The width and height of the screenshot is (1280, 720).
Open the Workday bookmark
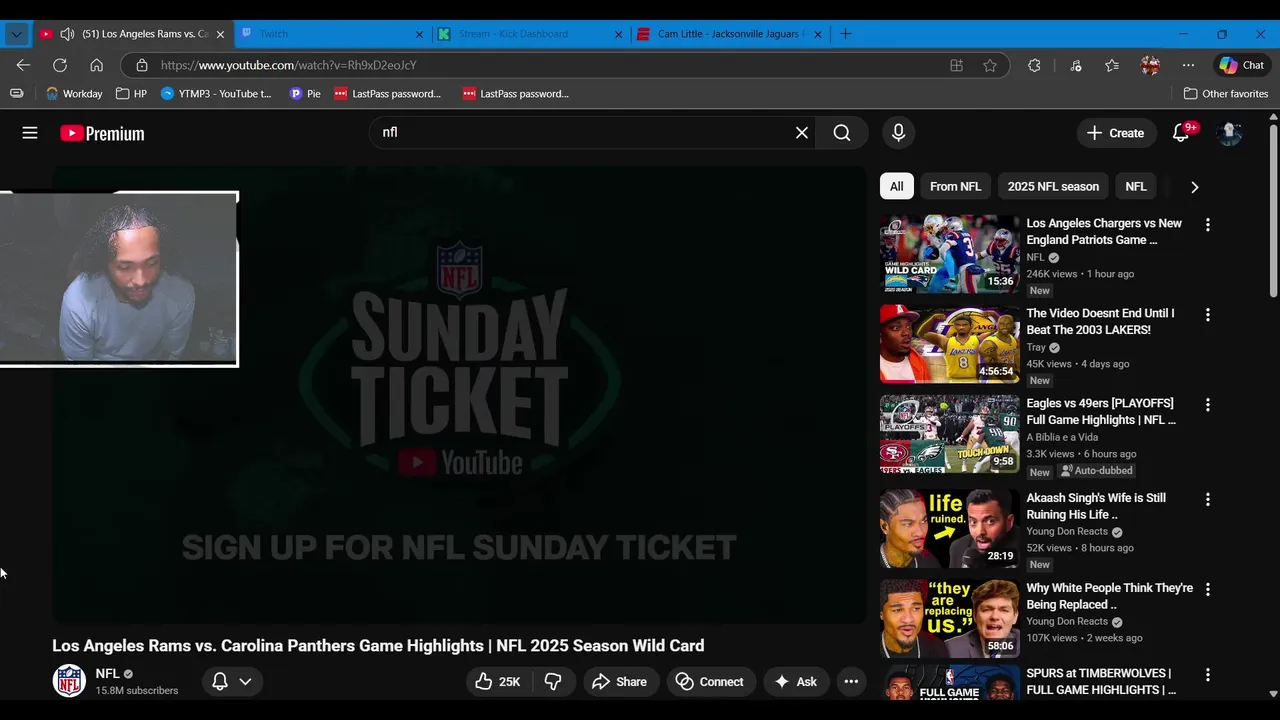[x=74, y=94]
